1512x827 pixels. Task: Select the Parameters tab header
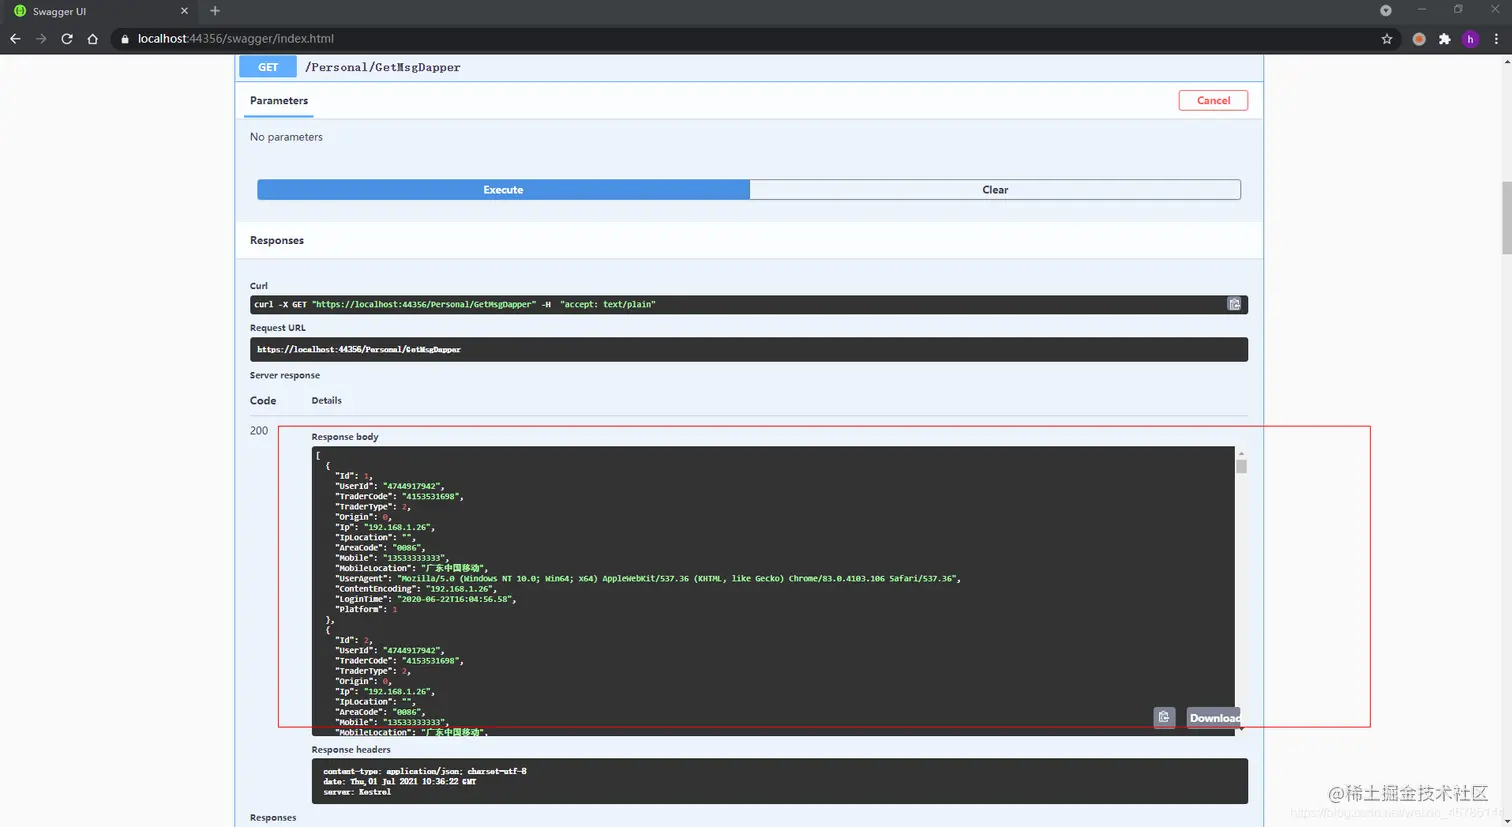coord(279,101)
